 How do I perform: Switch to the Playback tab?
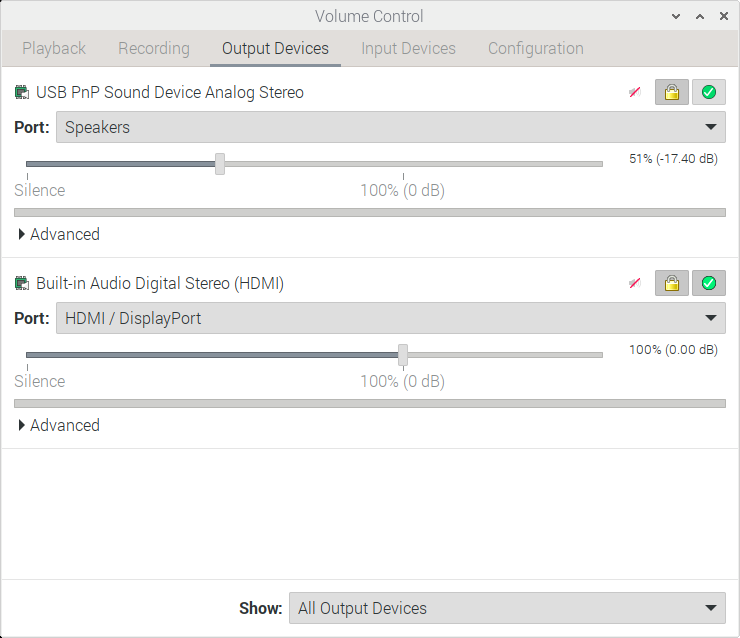54,48
